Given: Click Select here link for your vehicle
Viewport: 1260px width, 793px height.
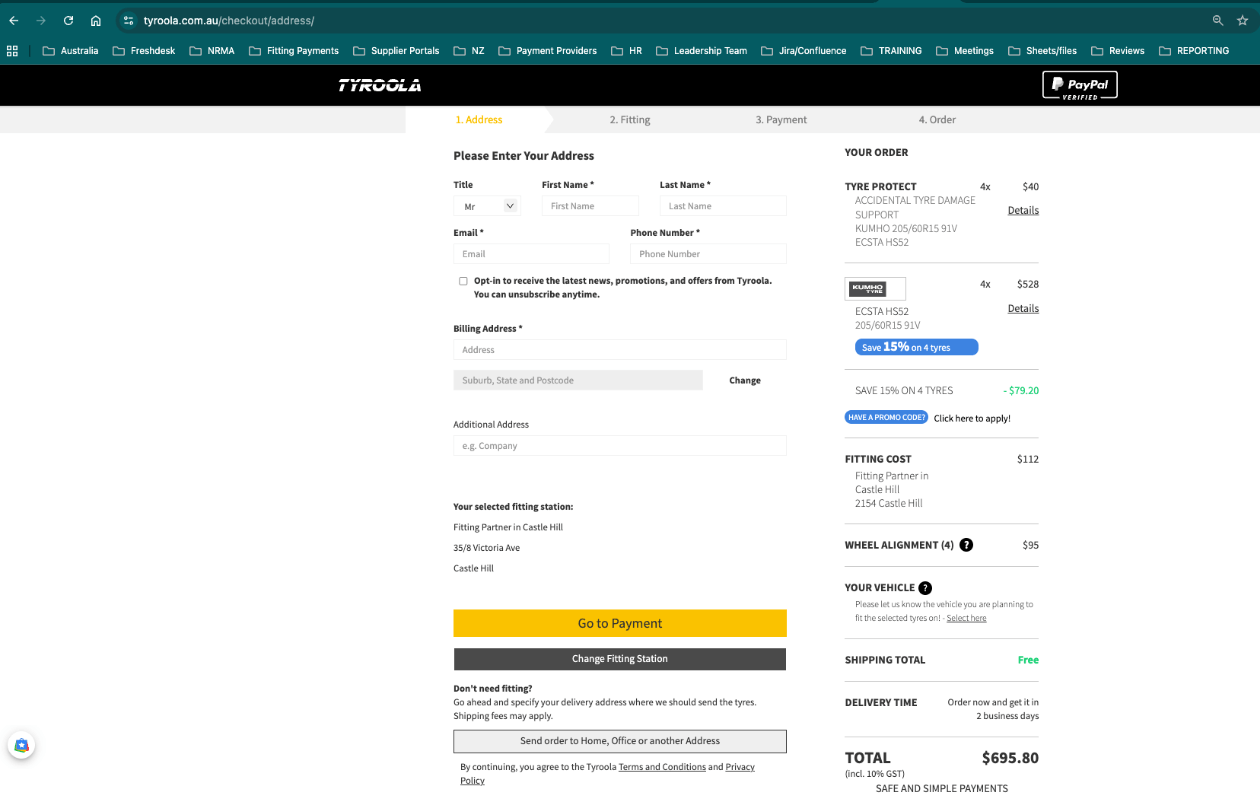Looking at the screenshot, I should coord(966,618).
